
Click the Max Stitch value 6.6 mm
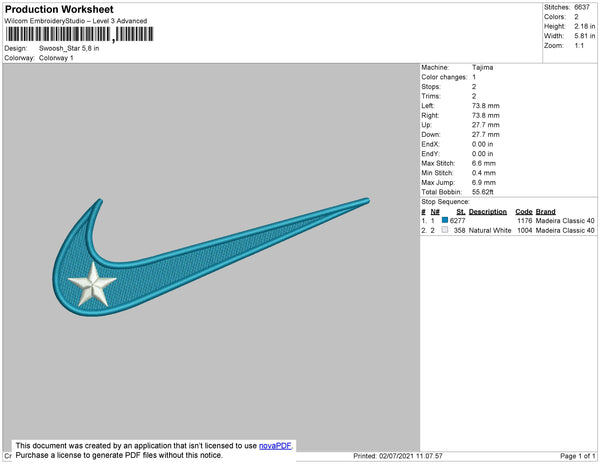coord(484,163)
